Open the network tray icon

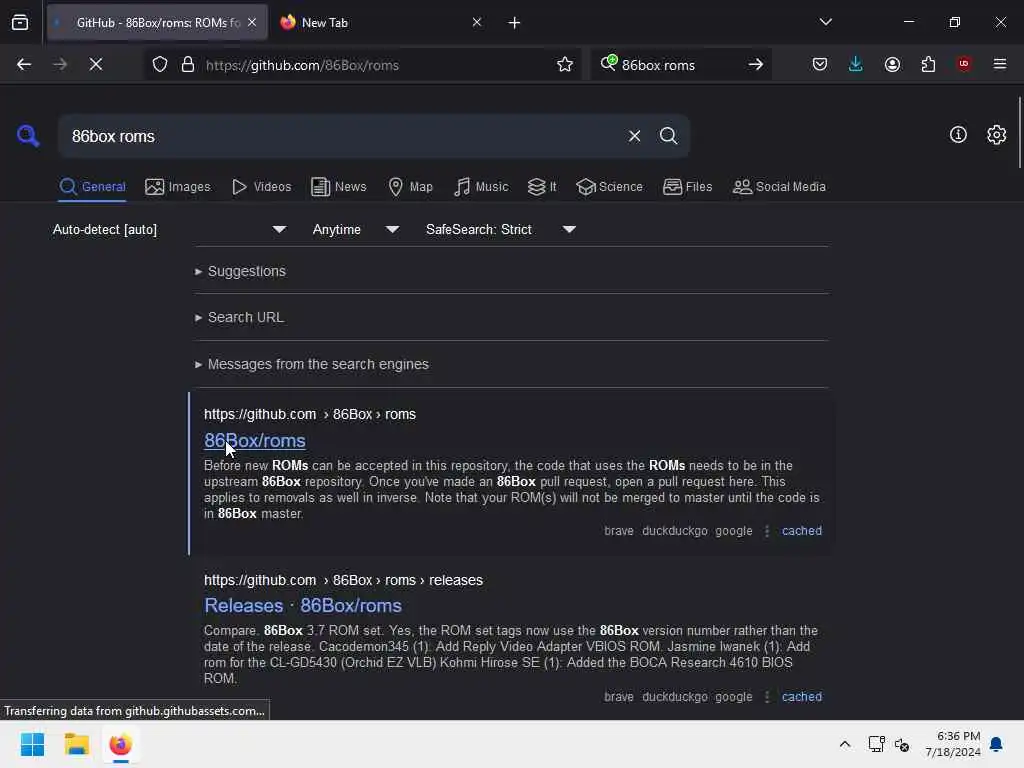pyautogui.click(x=876, y=744)
